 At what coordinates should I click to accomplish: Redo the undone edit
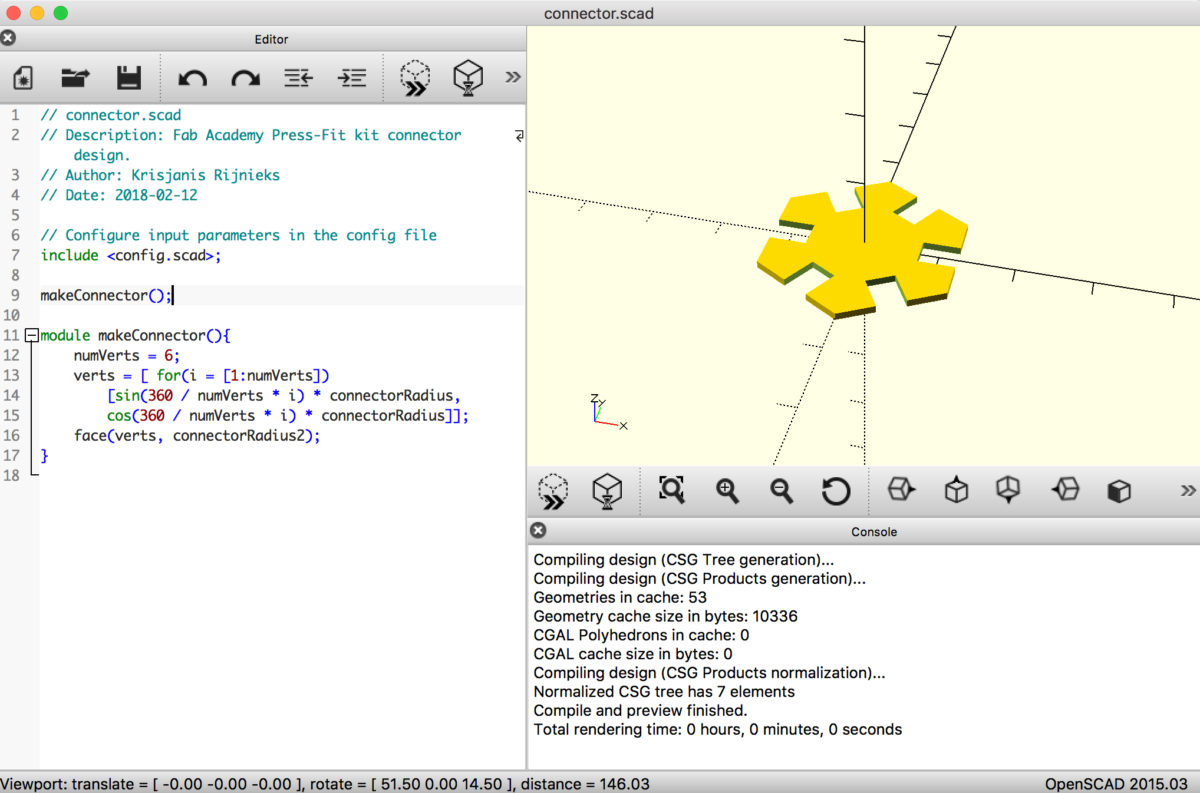[245, 77]
